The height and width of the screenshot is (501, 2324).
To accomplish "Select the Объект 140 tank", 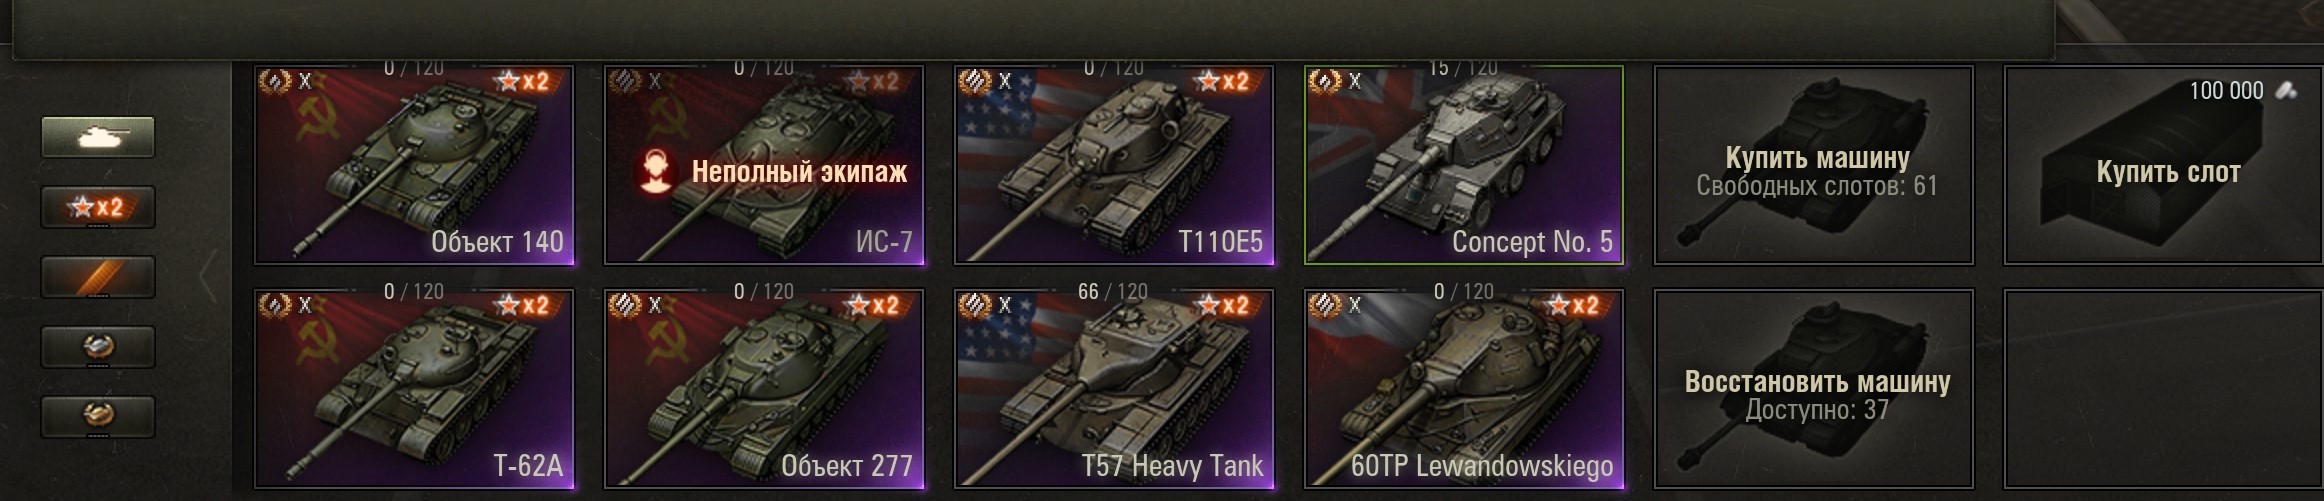I will click(x=415, y=165).
